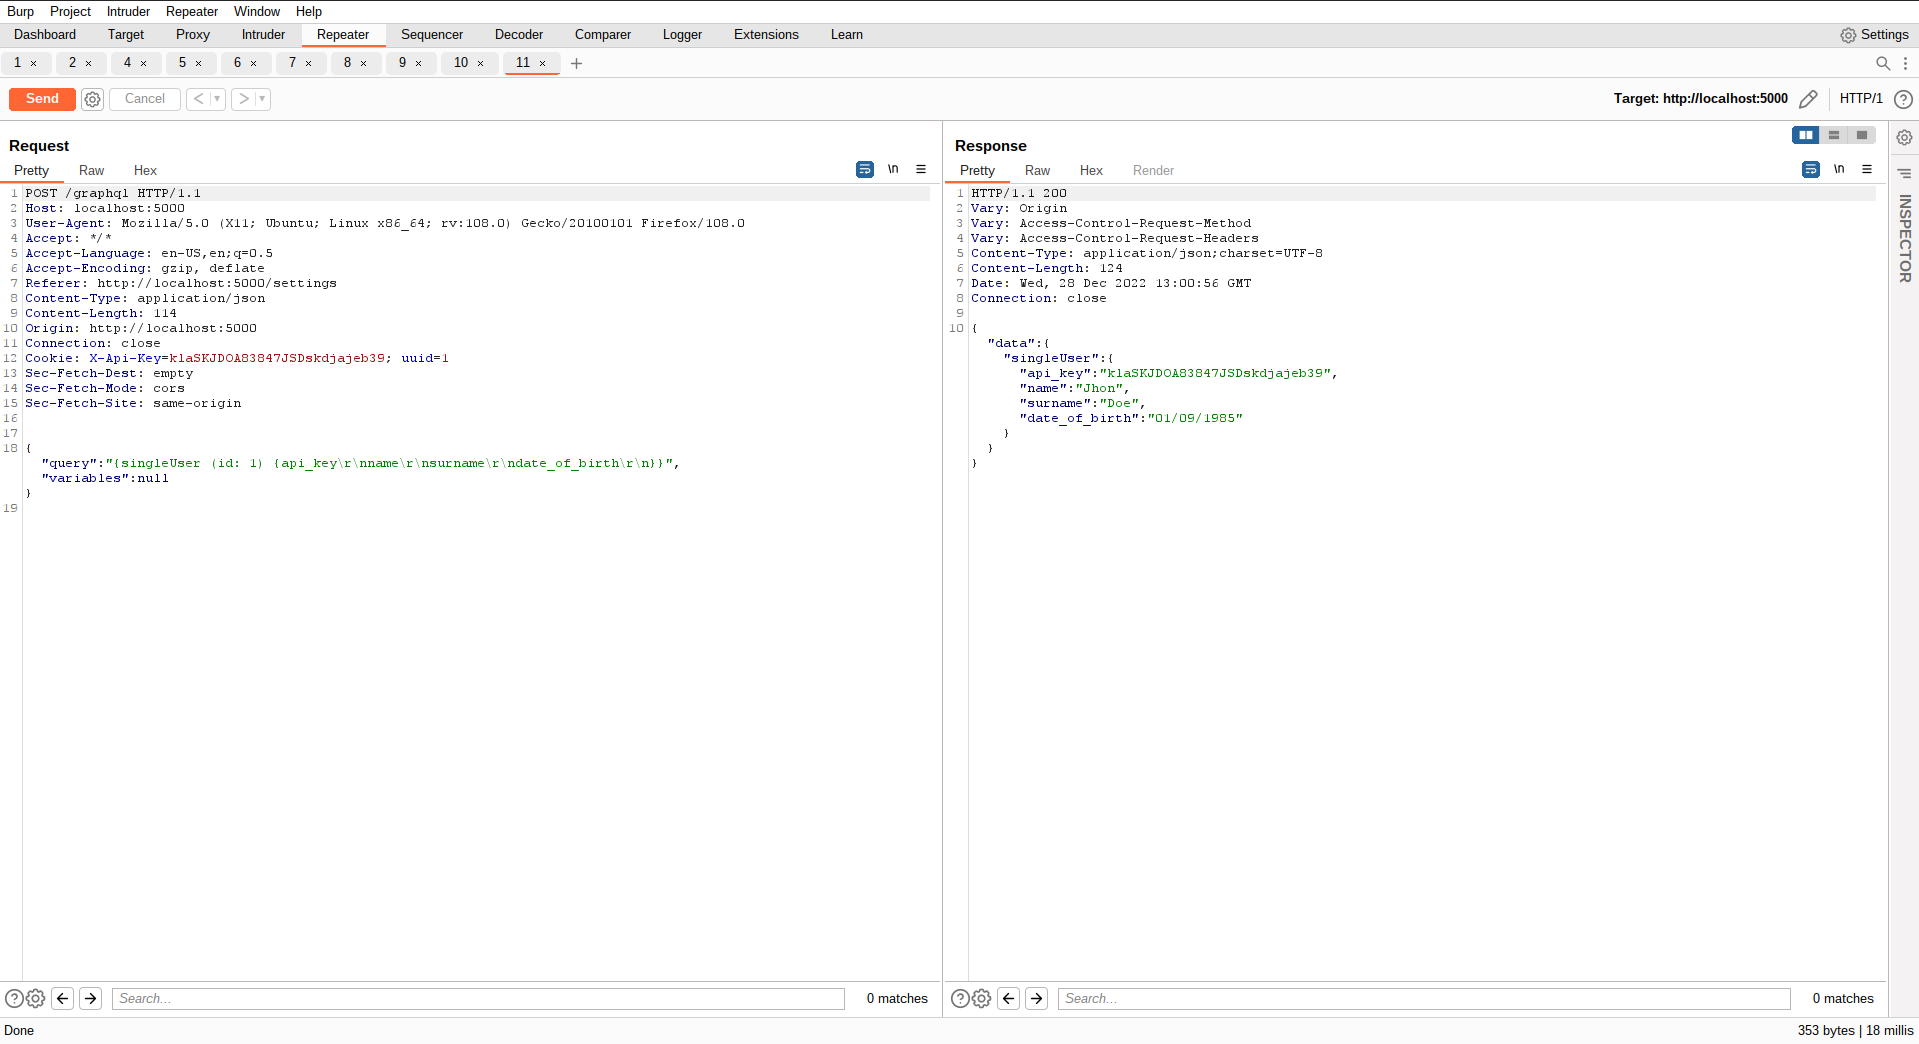Open Inspector settings gear icon

point(1905,138)
